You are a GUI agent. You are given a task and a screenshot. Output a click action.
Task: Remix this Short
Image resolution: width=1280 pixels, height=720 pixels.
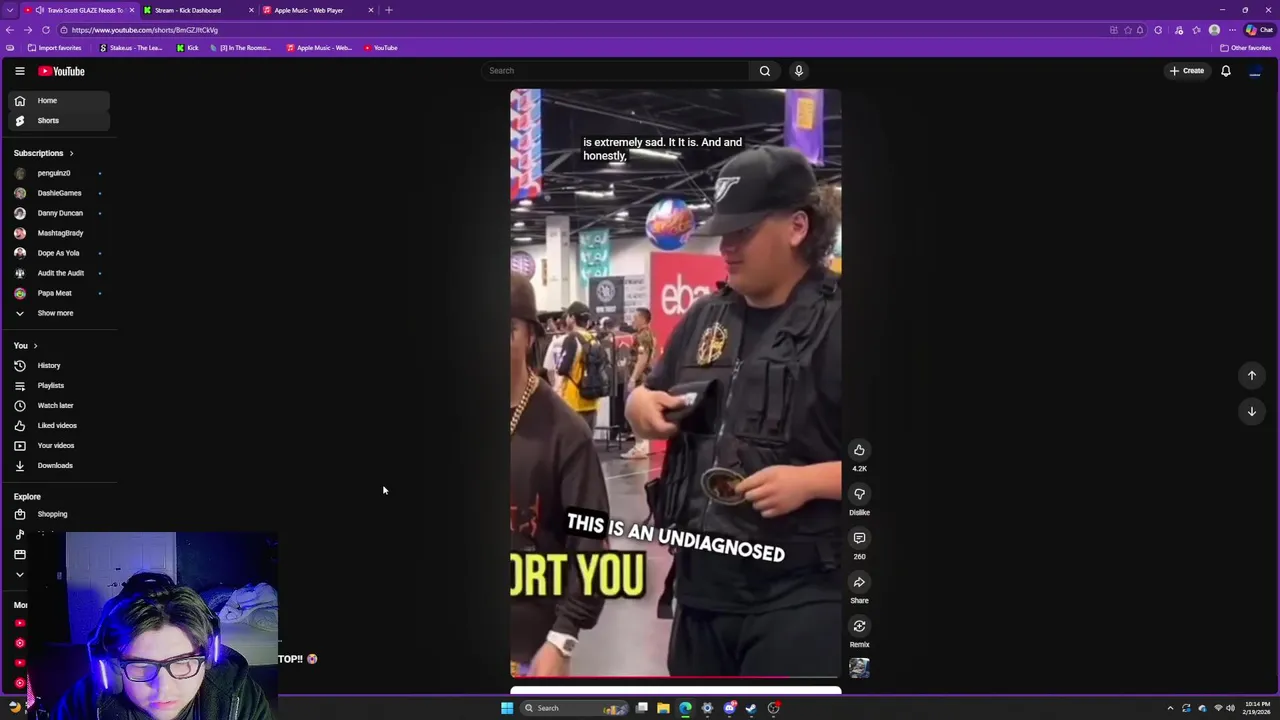coord(859,626)
